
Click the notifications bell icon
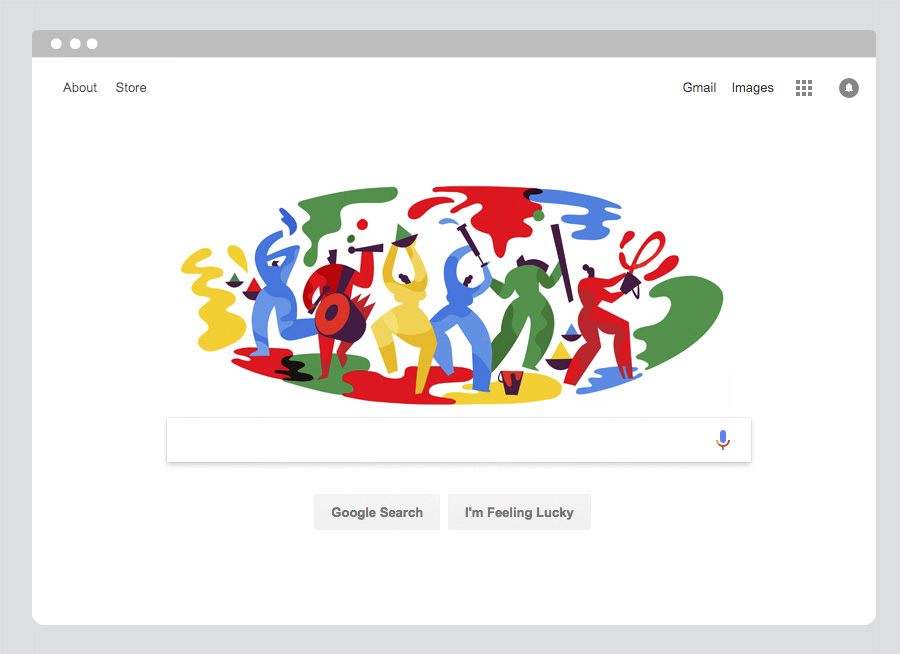[849, 88]
